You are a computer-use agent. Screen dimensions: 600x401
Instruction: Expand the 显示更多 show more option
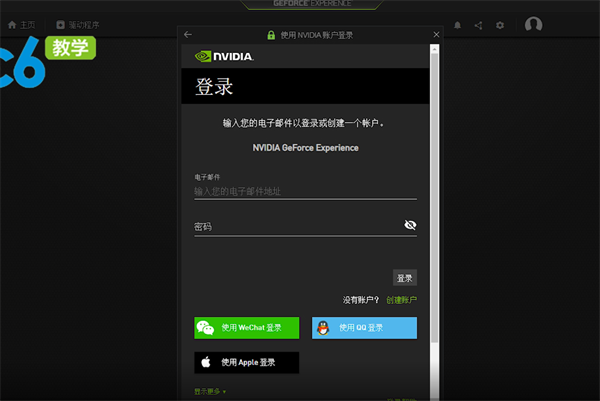210,391
